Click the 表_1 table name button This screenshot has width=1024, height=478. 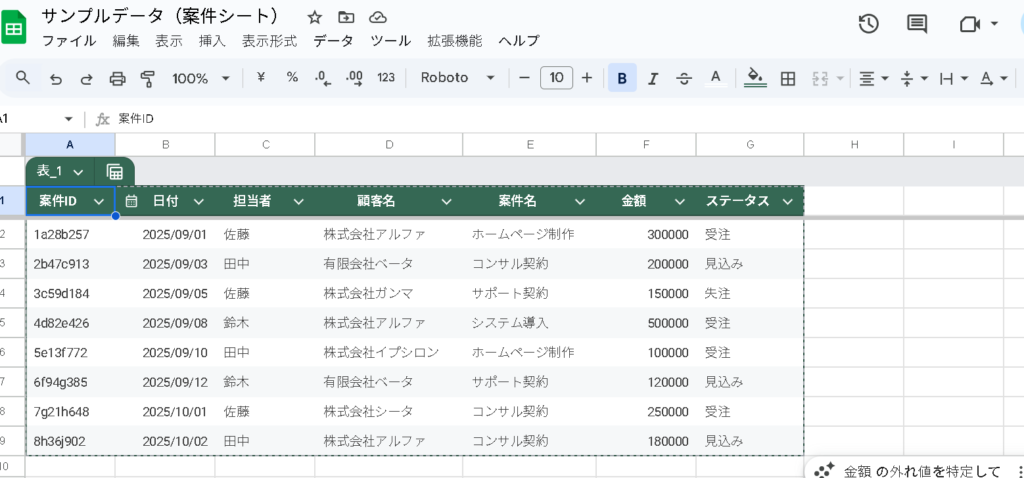pyautogui.click(x=60, y=172)
